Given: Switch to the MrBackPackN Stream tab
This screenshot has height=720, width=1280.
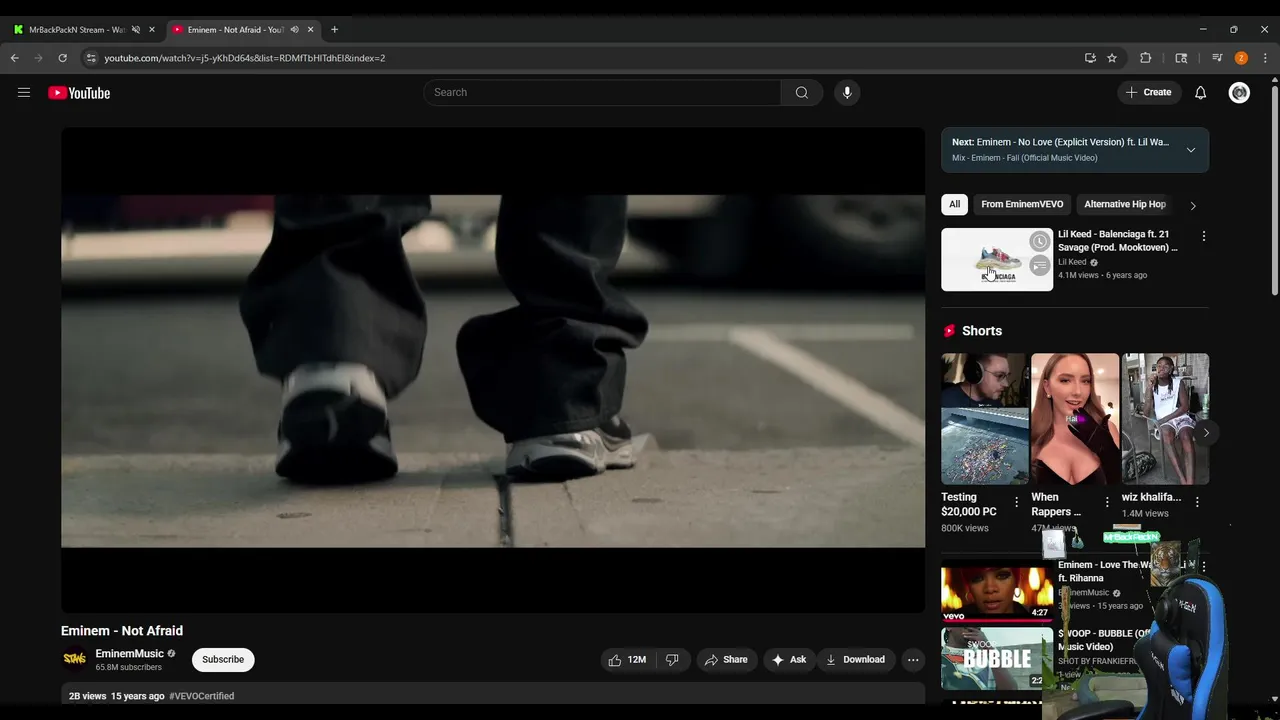Looking at the screenshot, I should click(x=78, y=29).
